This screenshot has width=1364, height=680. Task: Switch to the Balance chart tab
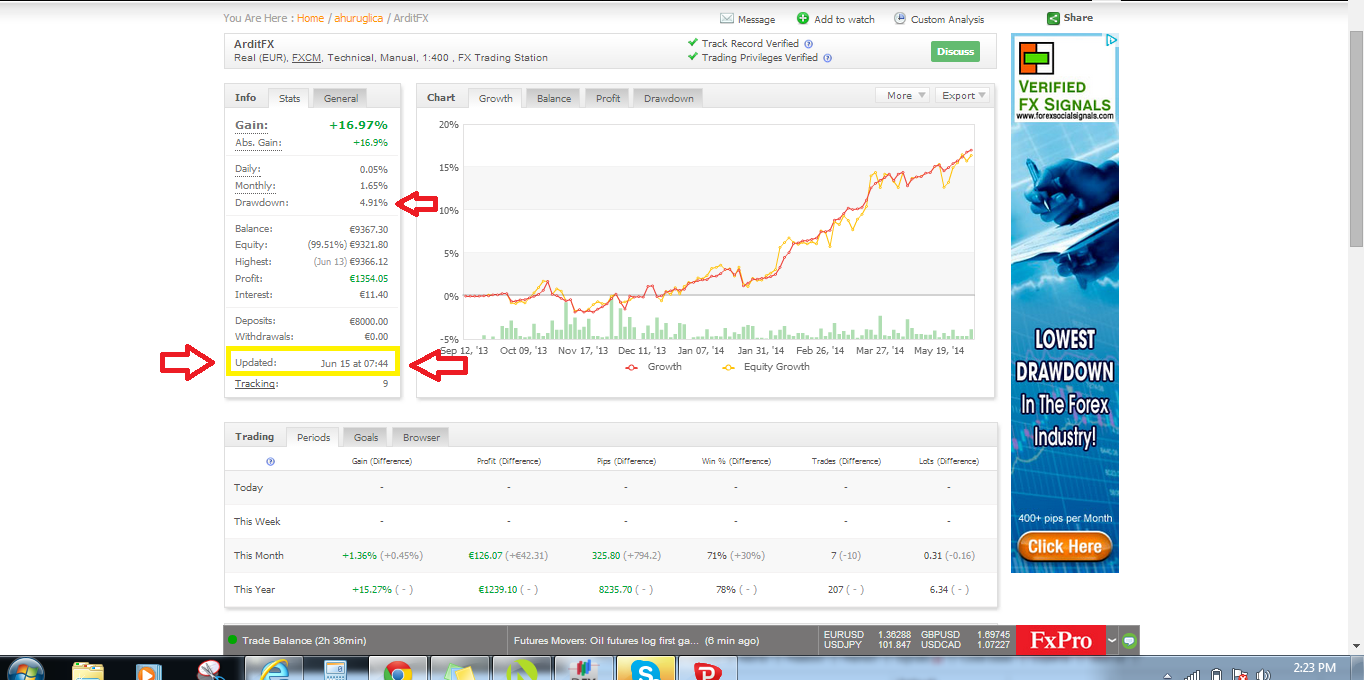[x=553, y=98]
